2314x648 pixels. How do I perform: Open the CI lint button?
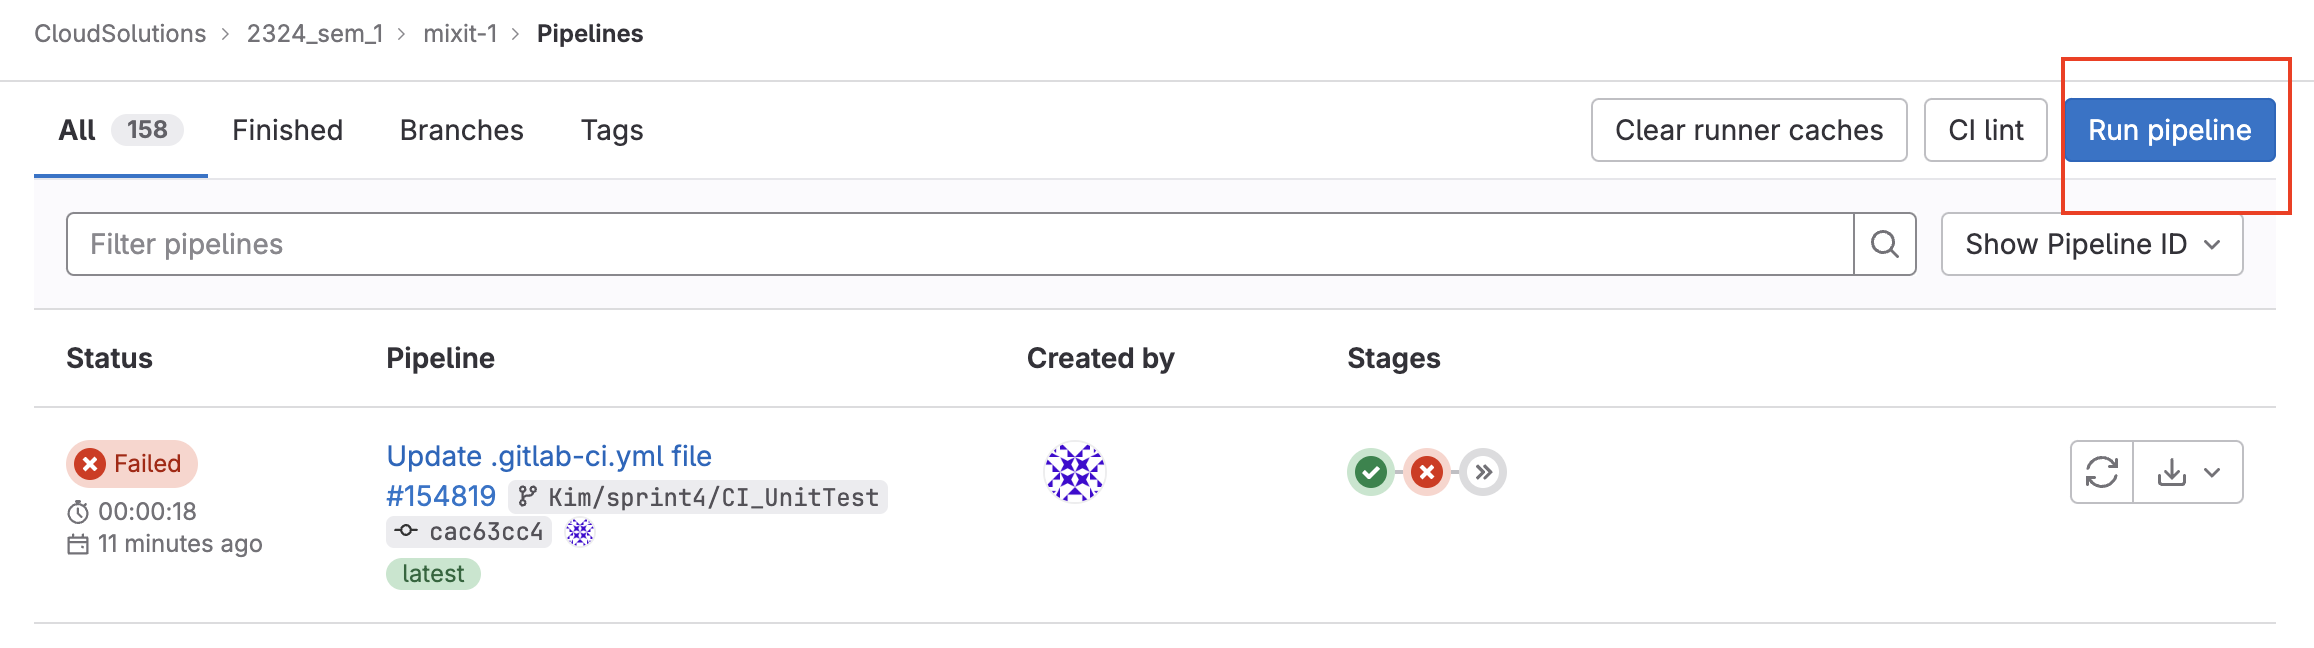(1985, 130)
